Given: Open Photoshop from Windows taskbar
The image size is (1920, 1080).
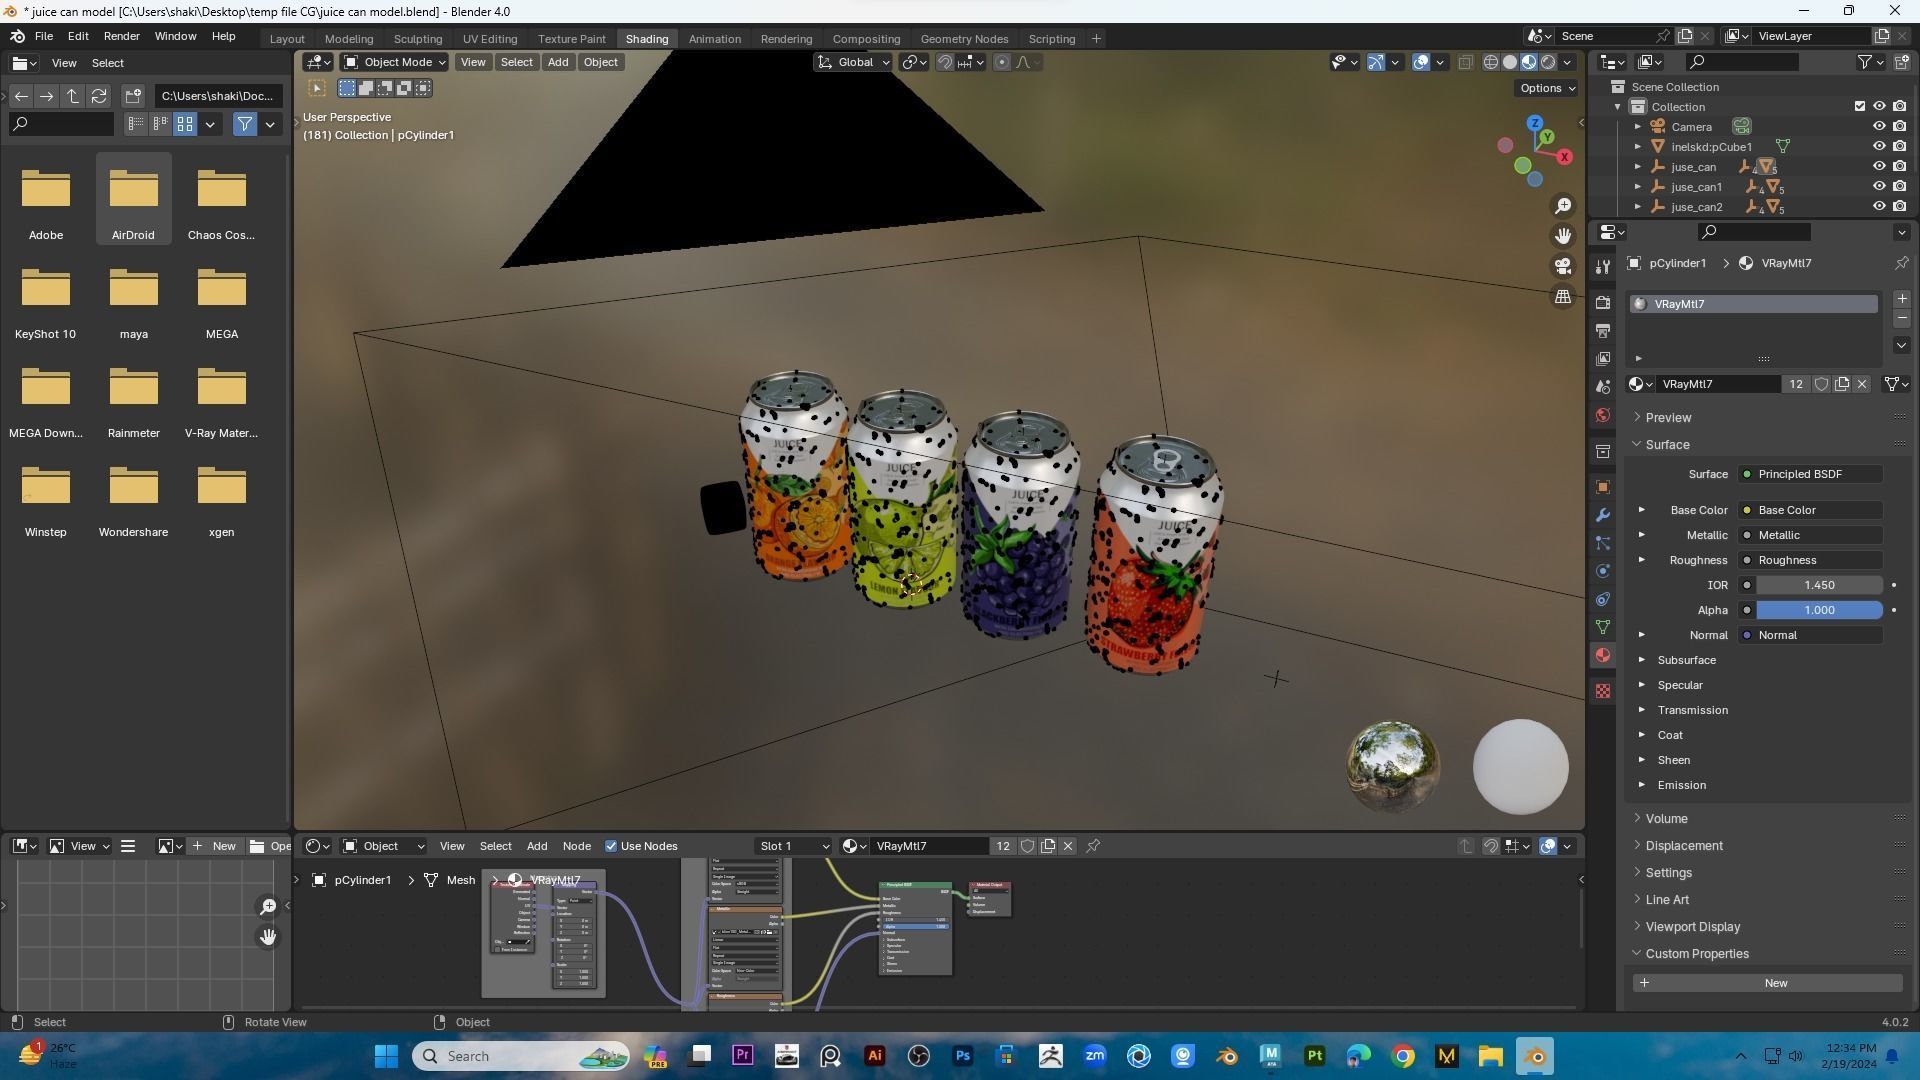Looking at the screenshot, I should 963,1056.
